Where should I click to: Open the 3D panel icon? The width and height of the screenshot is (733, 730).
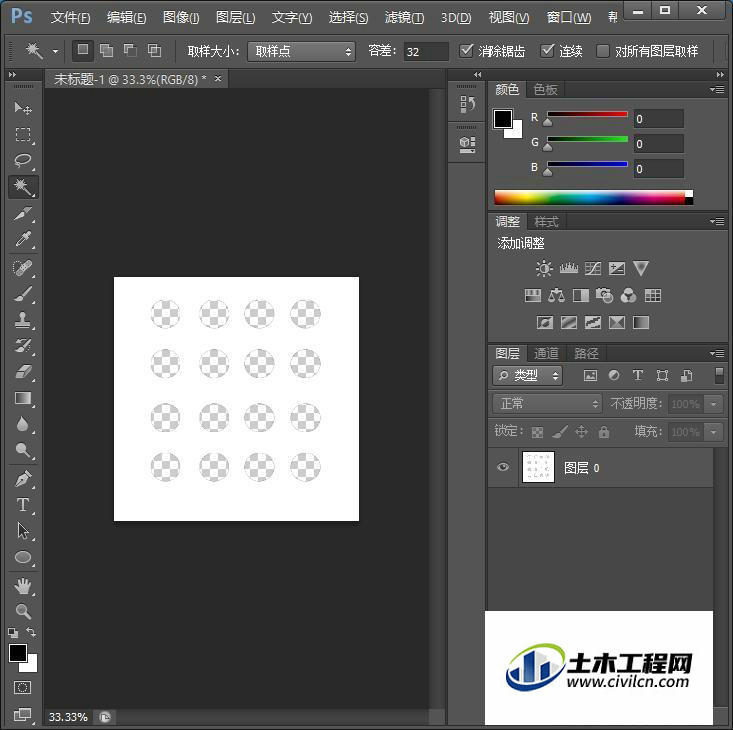467,144
